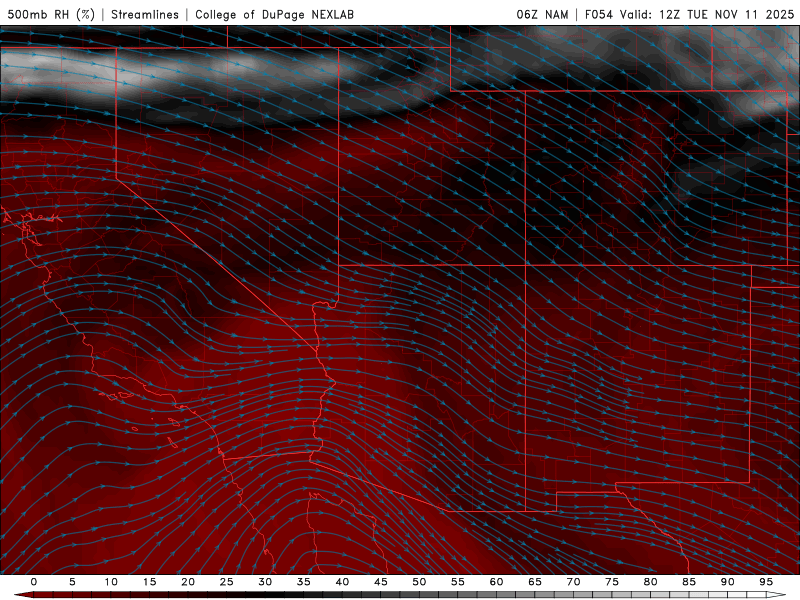The height and width of the screenshot is (600, 800).
Task: Click the colorbar label "70"
Action: coord(573,582)
